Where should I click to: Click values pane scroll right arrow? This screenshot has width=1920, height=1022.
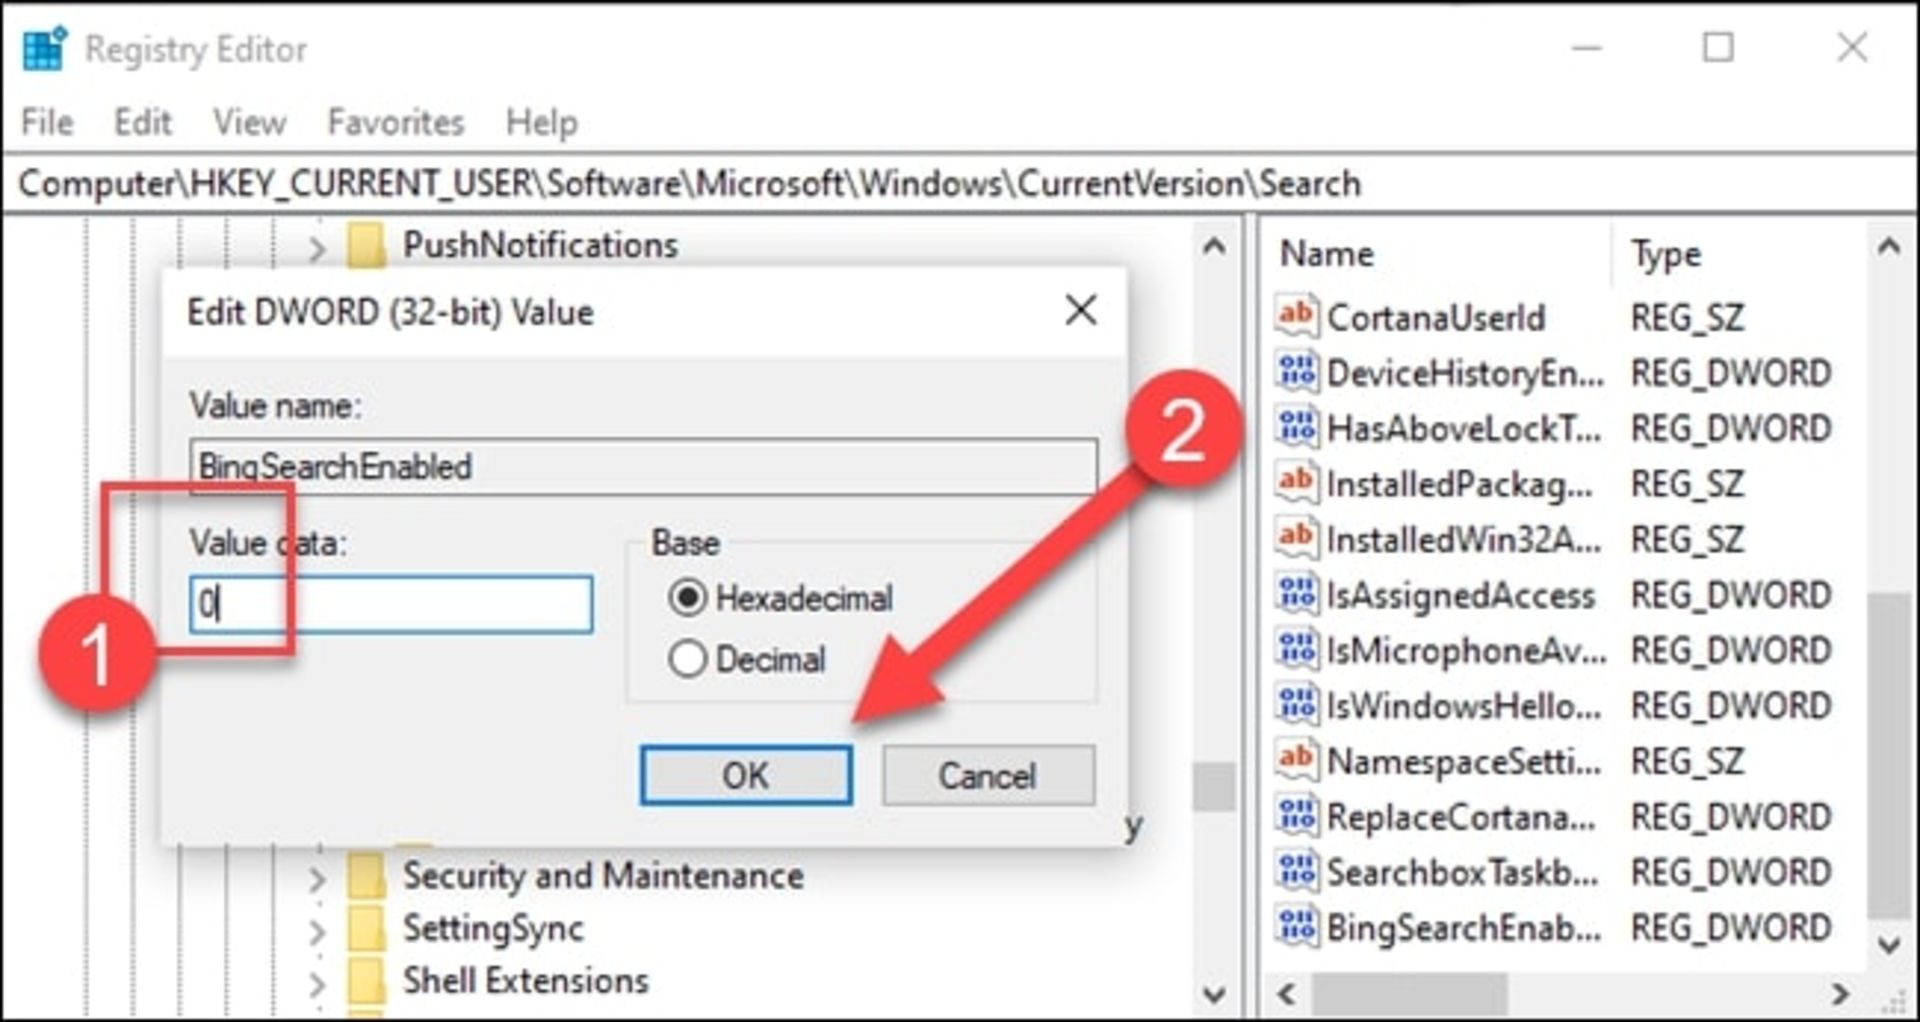[1840, 994]
